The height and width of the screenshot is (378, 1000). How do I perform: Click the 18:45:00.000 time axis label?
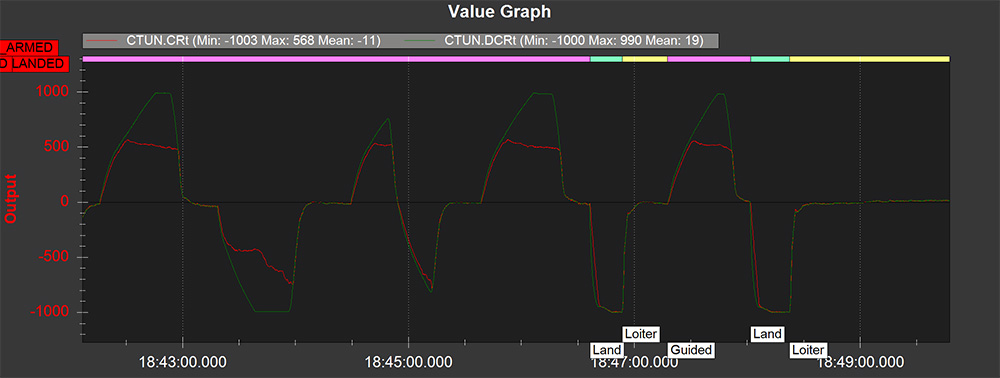tap(409, 363)
